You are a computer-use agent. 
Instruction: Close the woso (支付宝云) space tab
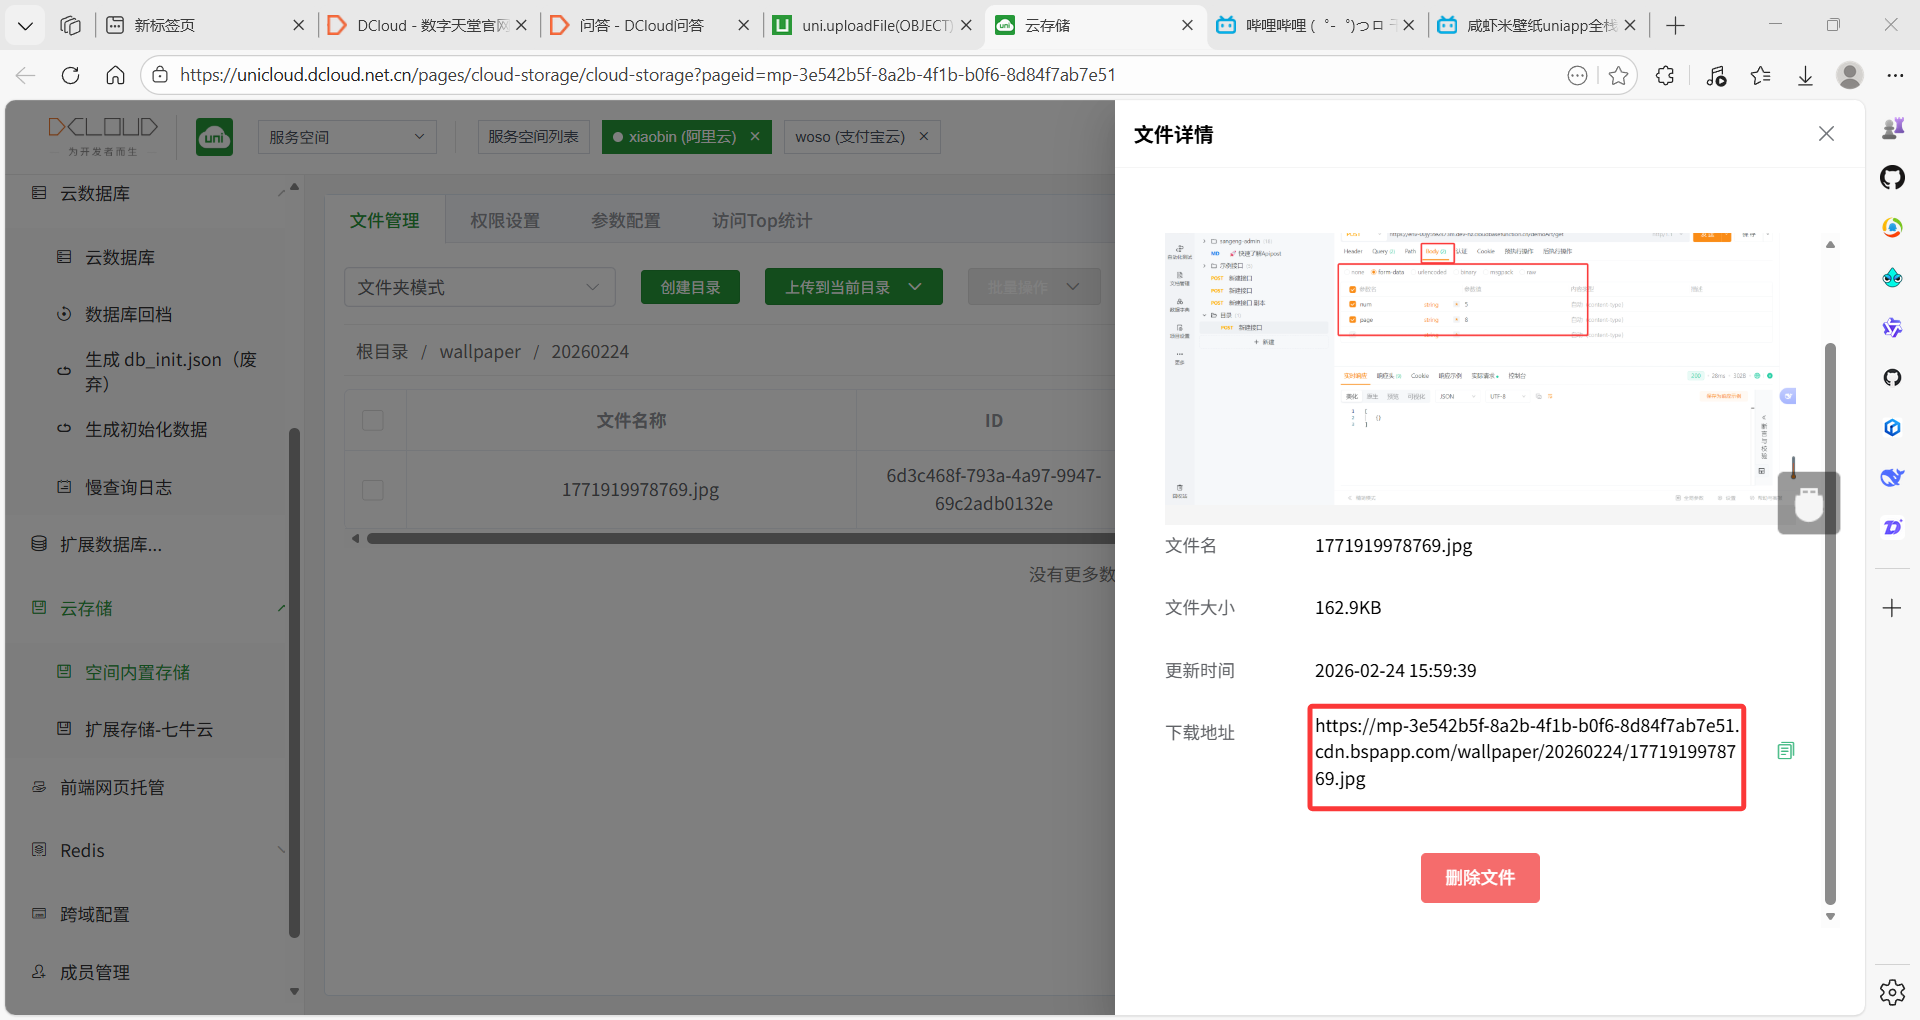coord(924,137)
